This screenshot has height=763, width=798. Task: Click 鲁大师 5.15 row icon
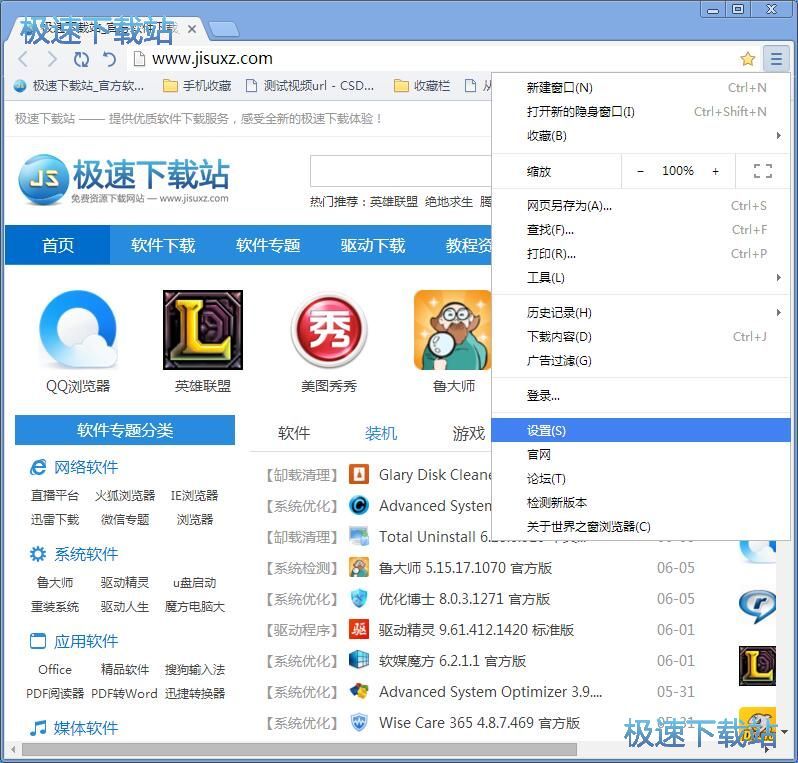coord(359,568)
